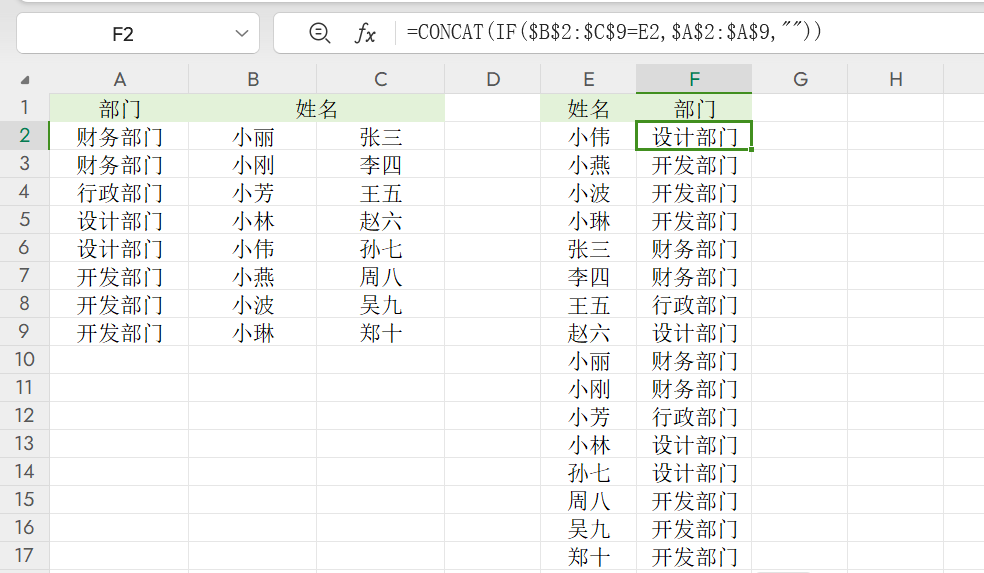This screenshot has width=984, height=573.
Task: Click the magnifier icon in formula bar
Action: click(x=320, y=33)
